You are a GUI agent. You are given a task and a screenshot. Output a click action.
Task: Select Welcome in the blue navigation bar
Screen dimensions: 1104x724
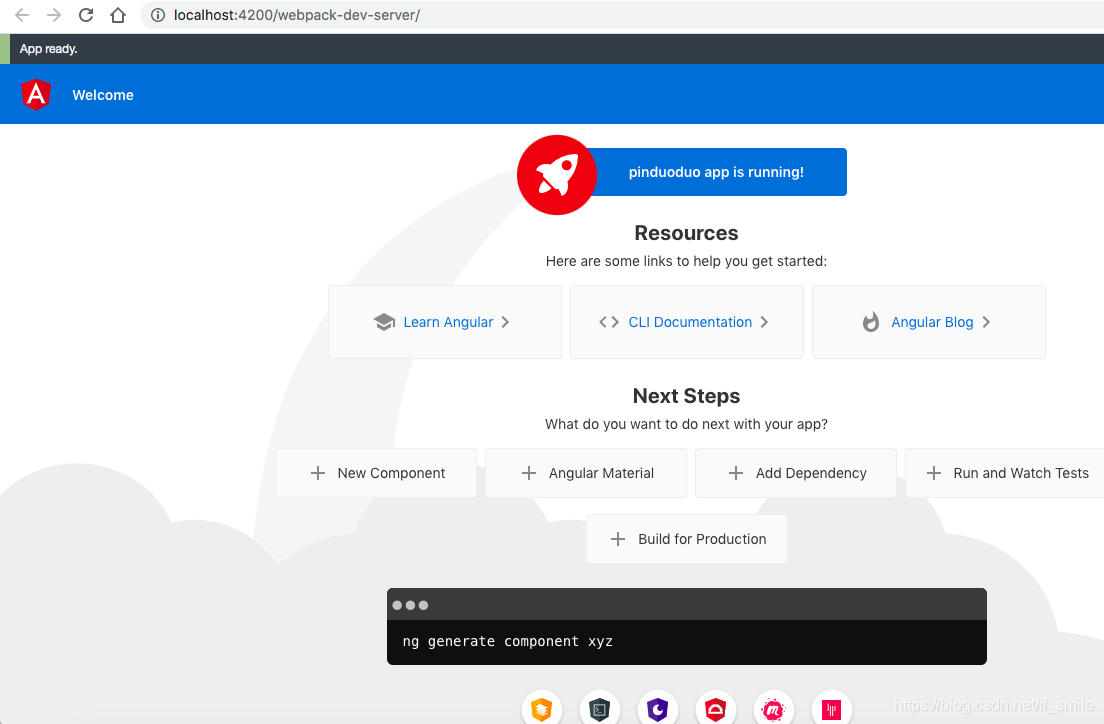(103, 94)
